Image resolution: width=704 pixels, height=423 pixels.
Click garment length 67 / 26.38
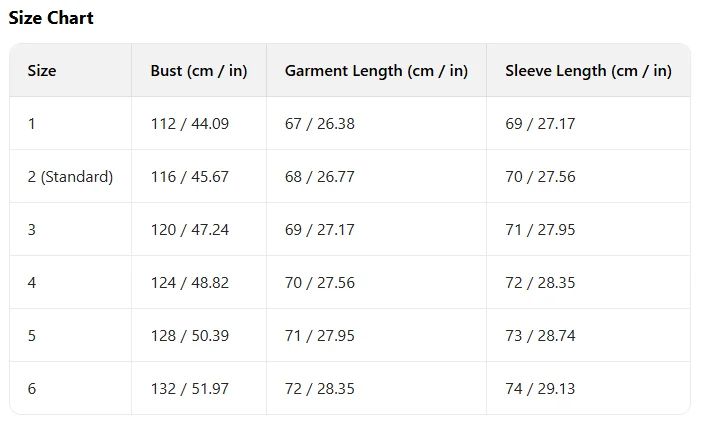(319, 124)
